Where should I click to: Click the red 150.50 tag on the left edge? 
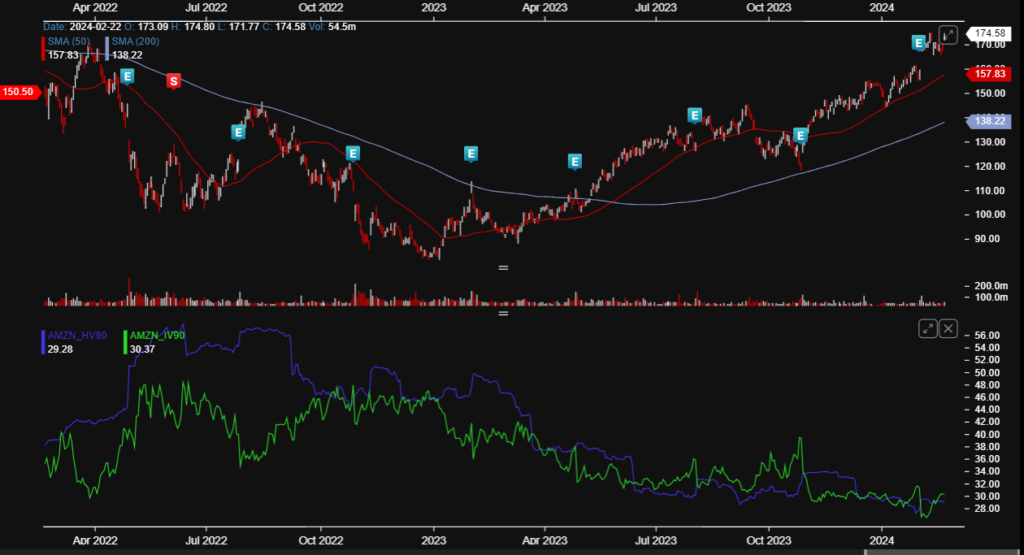click(20, 91)
